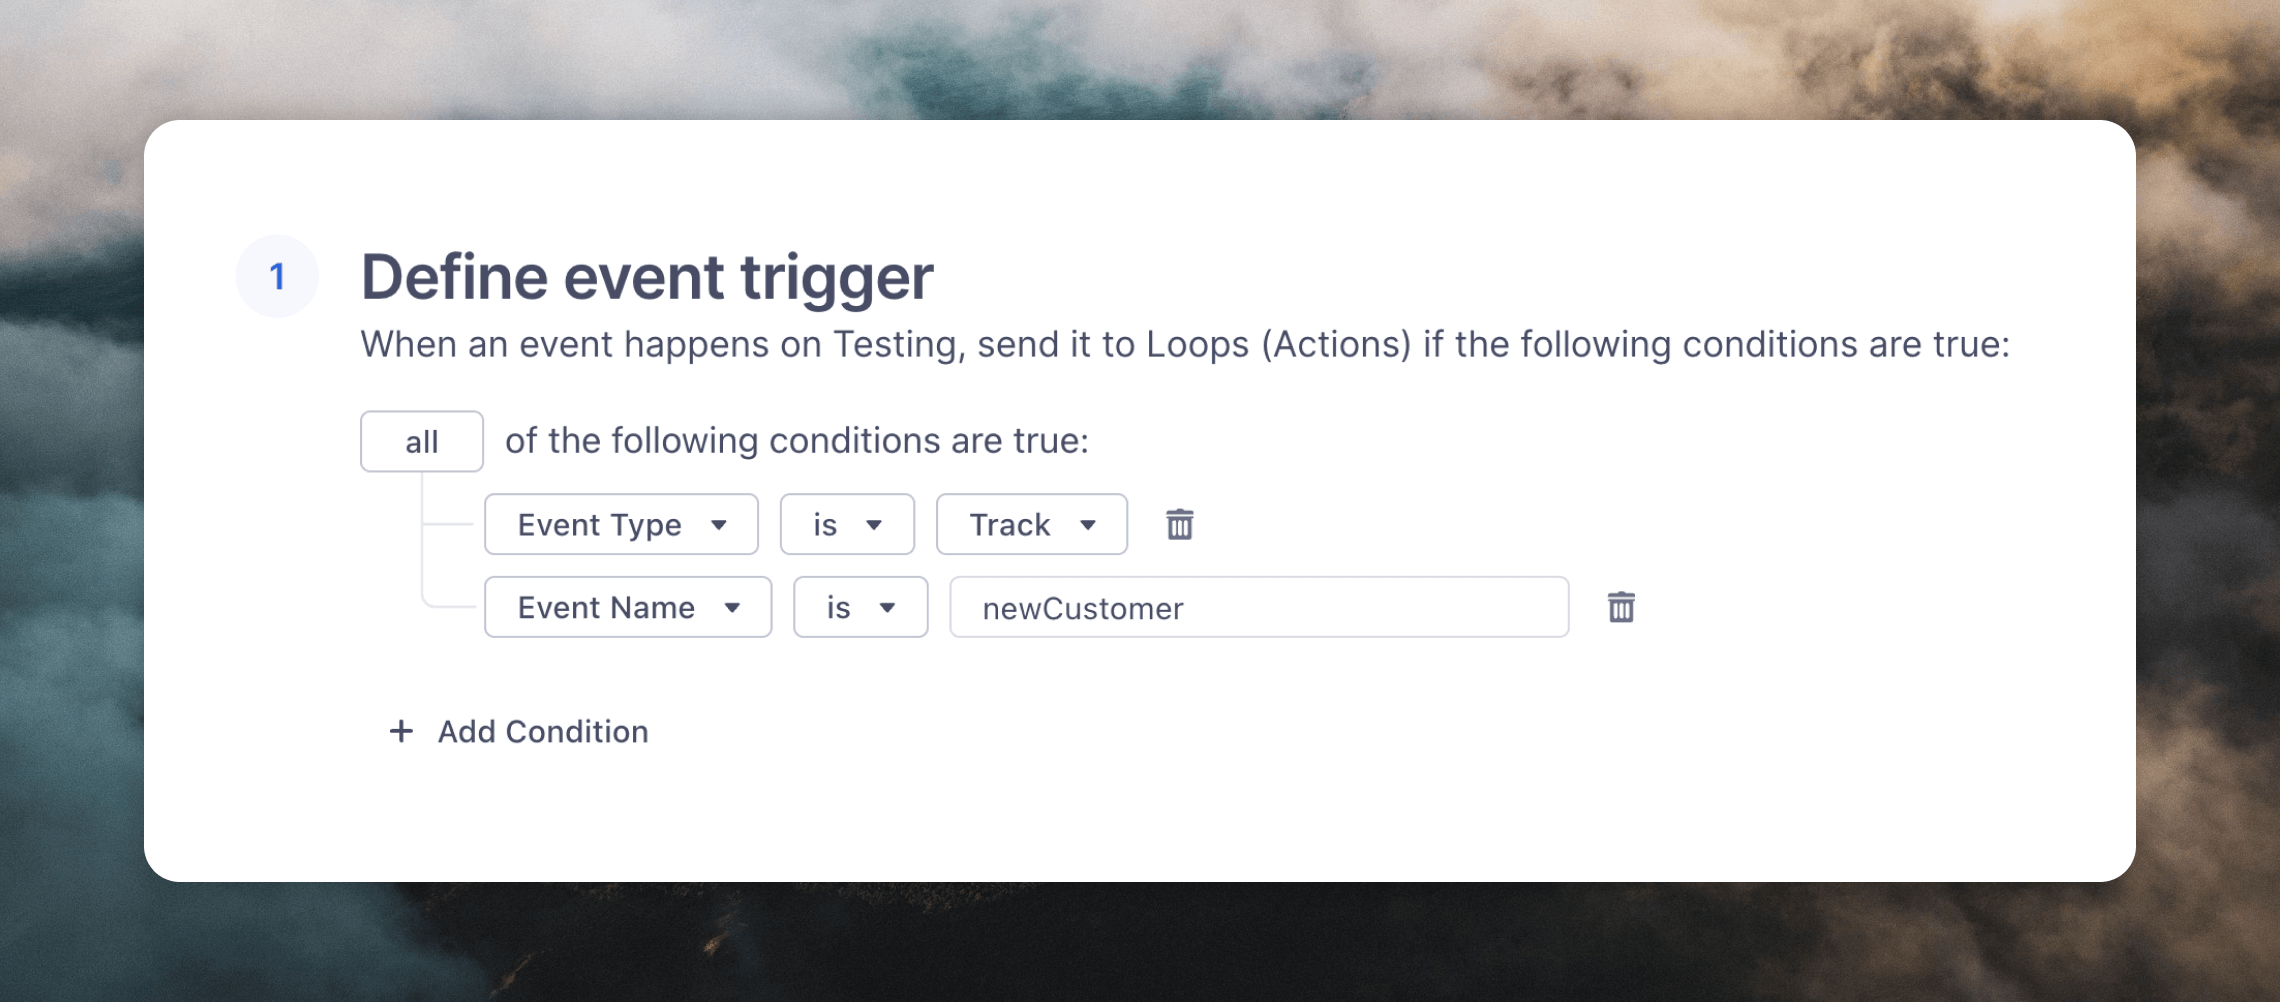Focus the newCustomer event name field
This screenshot has width=2280, height=1002.
[x=1259, y=607]
